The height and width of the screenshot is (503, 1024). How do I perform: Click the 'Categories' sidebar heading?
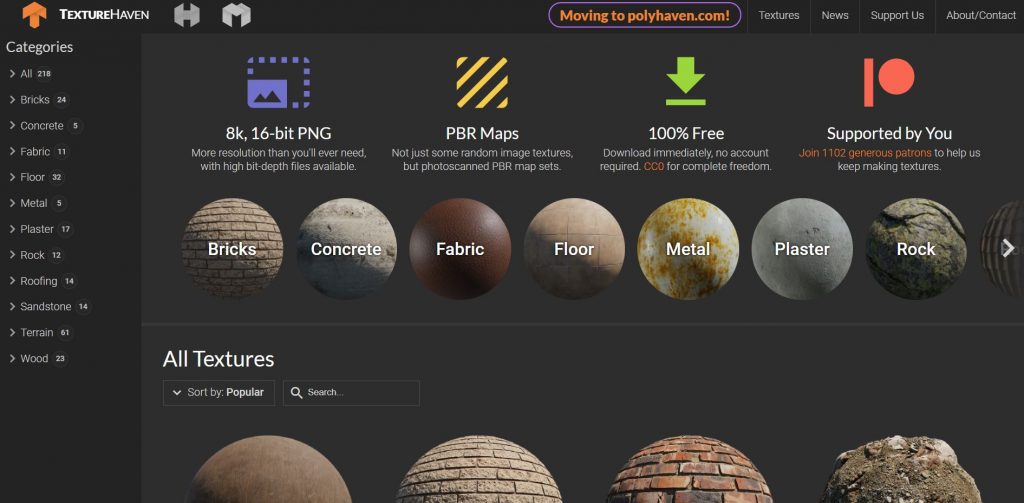click(39, 47)
